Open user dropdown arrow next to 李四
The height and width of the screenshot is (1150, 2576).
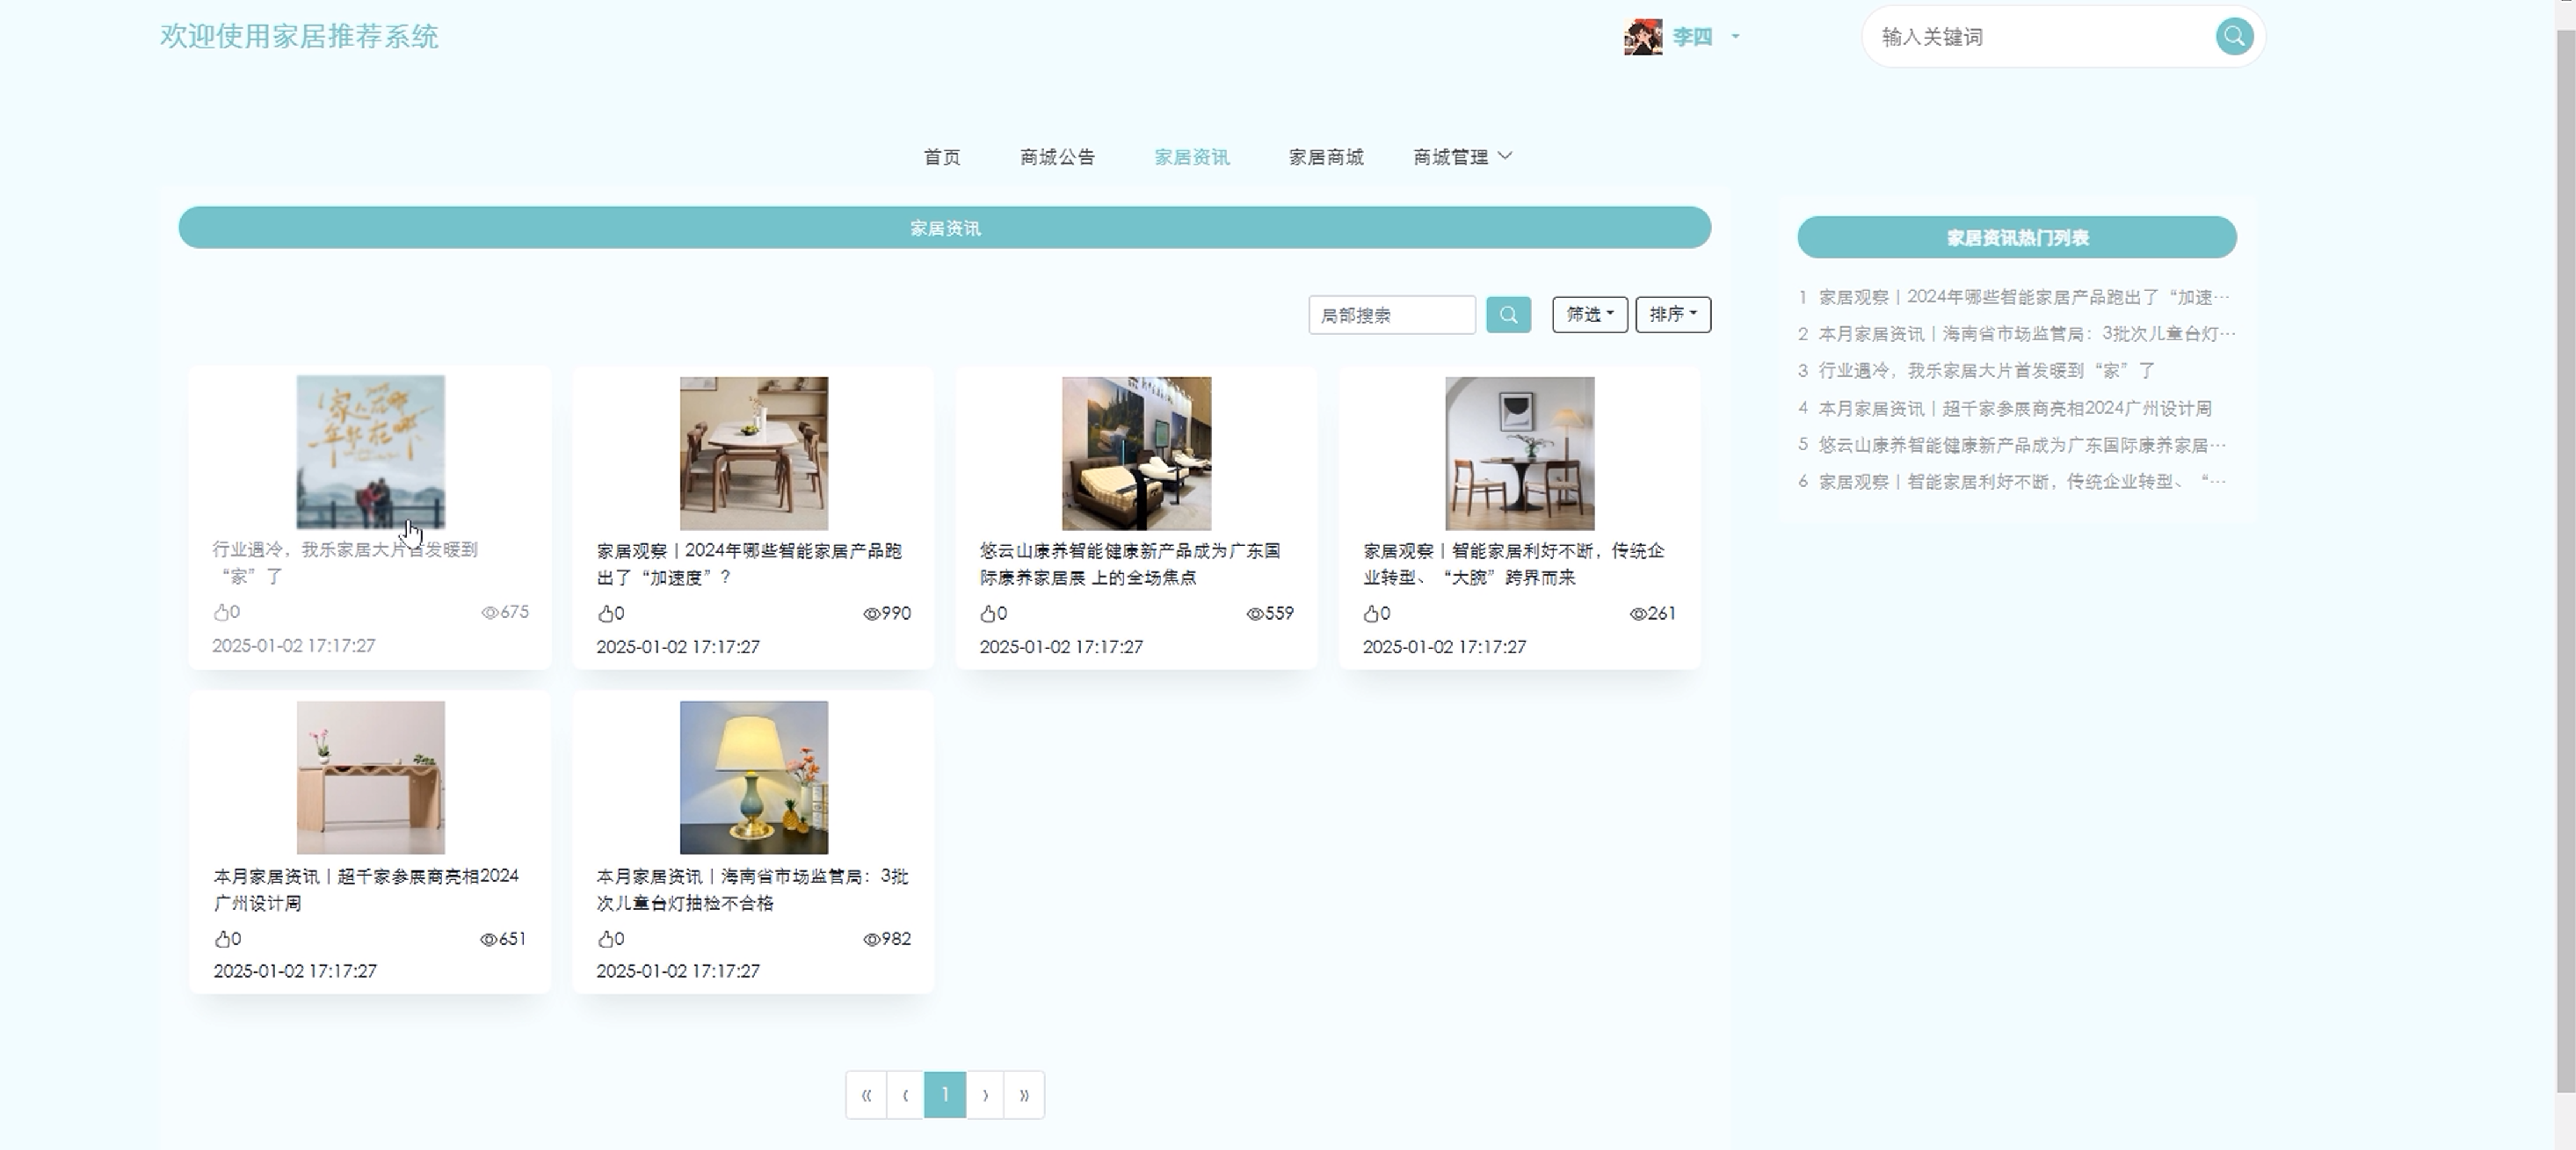click(x=1735, y=37)
